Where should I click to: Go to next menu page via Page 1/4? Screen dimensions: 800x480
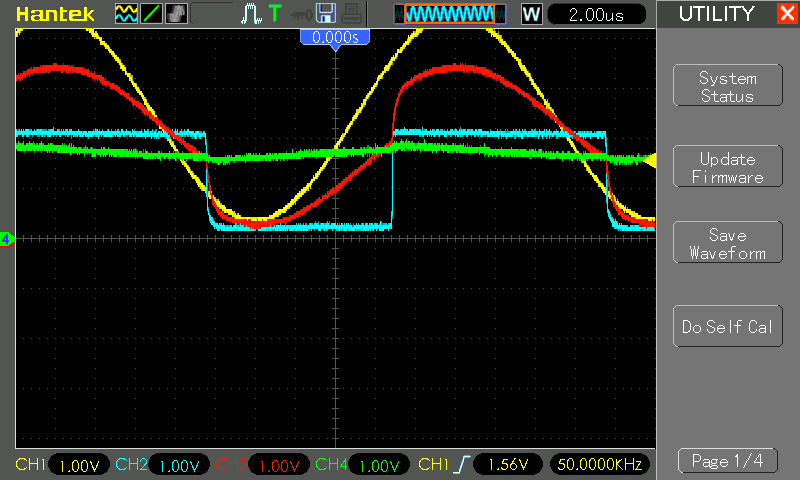point(728,461)
